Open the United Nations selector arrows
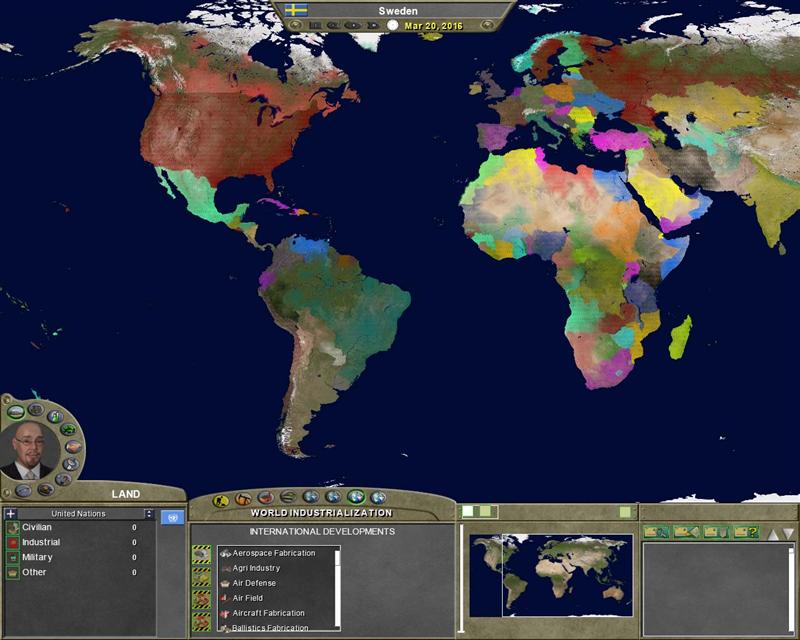This screenshot has width=800, height=640. pos(149,514)
